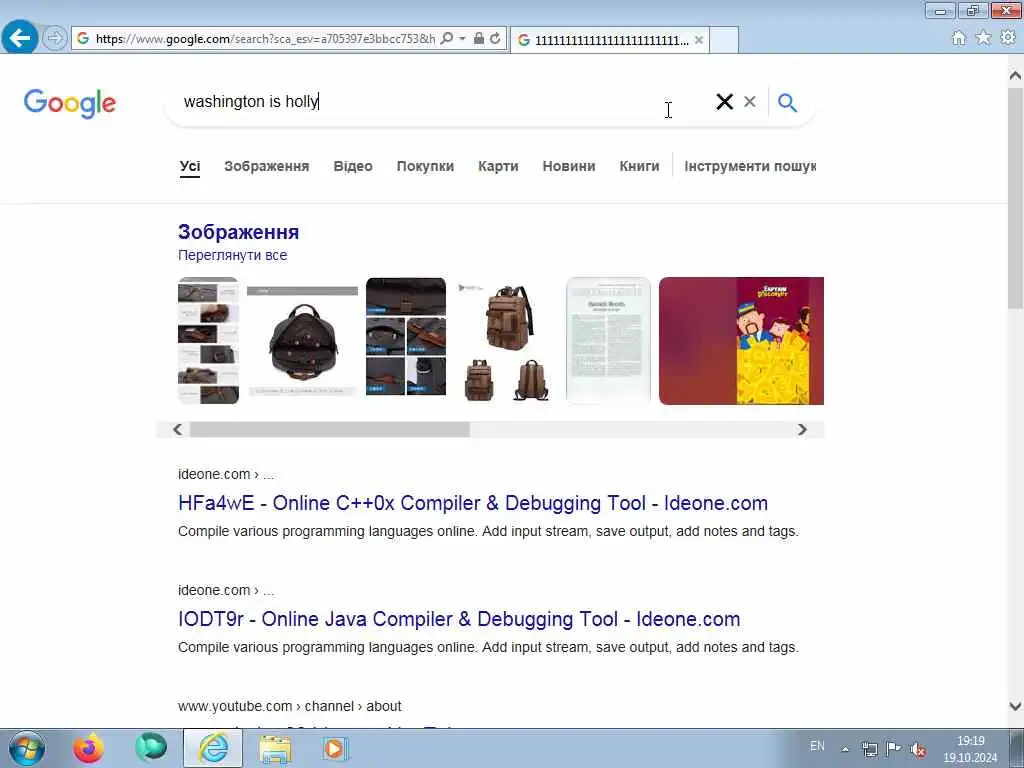Go back with the browser Back arrow
Screen dimensions: 1024x768
click(20, 37)
